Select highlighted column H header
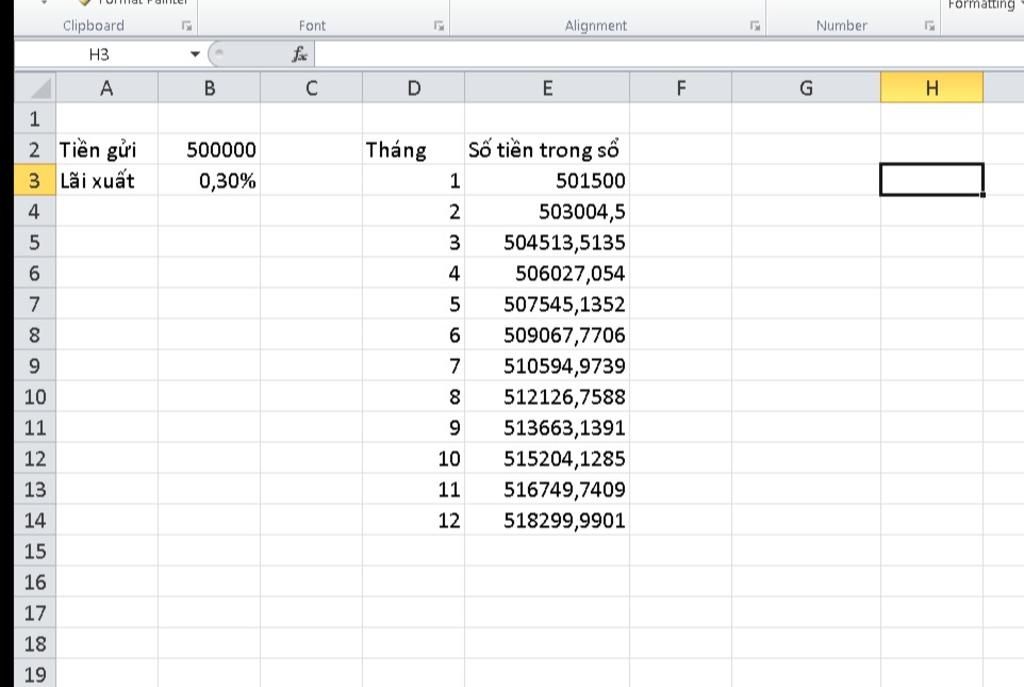 tap(932, 88)
